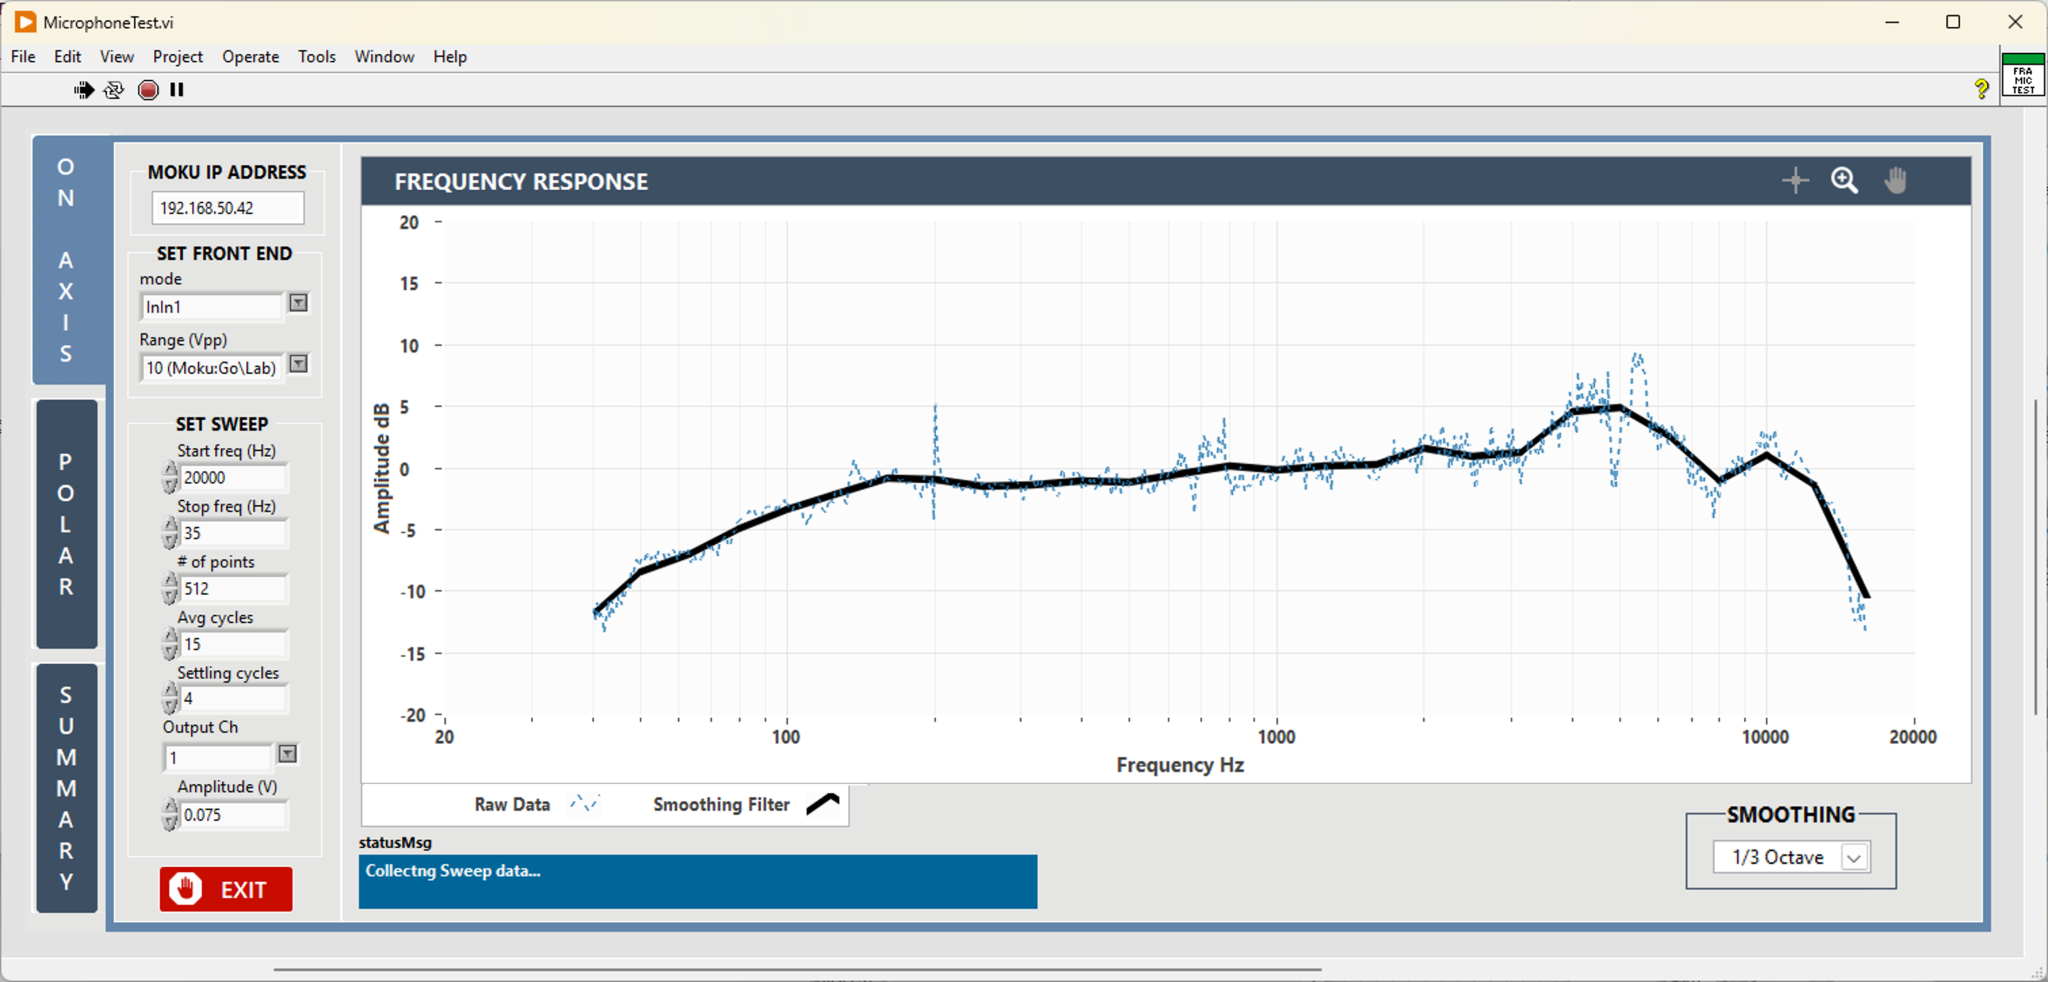Open the Range (Vpp) dropdown
The height and width of the screenshot is (982, 2048).
pyautogui.click(x=299, y=366)
